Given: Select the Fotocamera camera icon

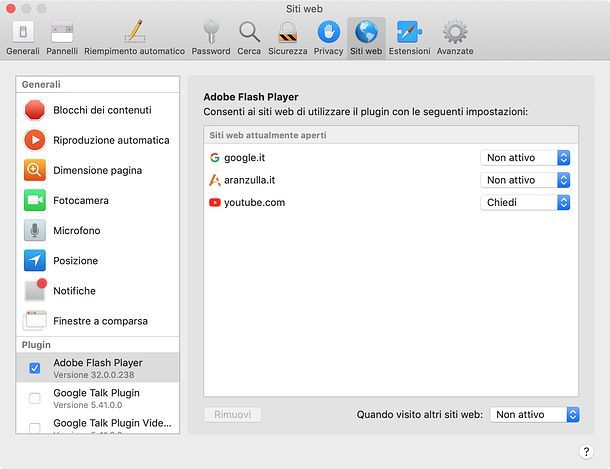Looking at the screenshot, I should (35, 200).
